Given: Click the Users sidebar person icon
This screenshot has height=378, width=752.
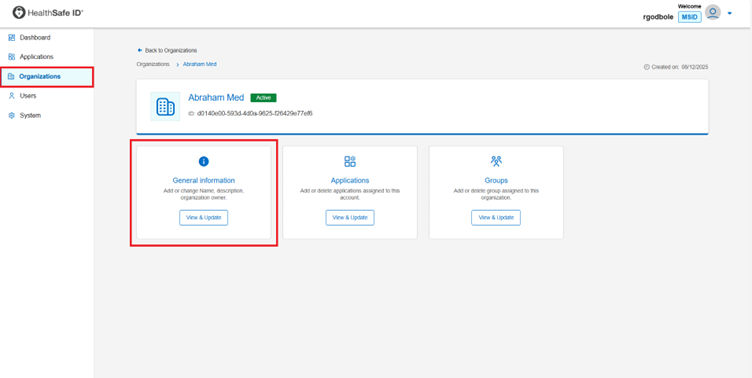Looking at the screenshot, I should (12, 96).
